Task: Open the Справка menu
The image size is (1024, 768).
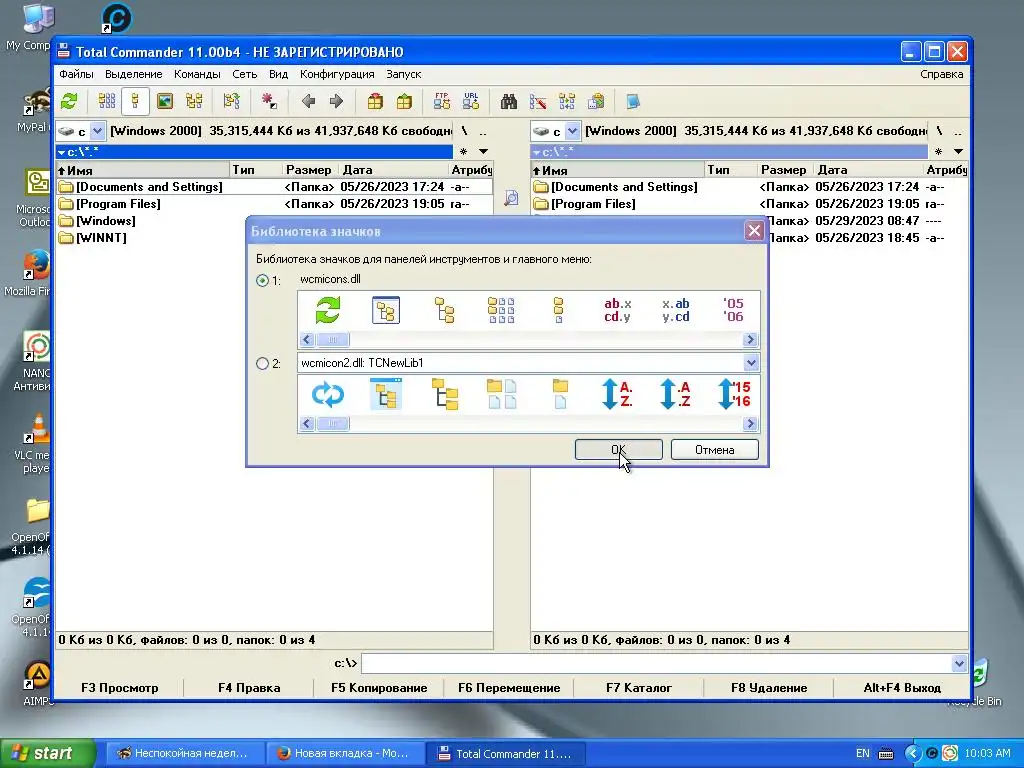Action: (941, 74)
